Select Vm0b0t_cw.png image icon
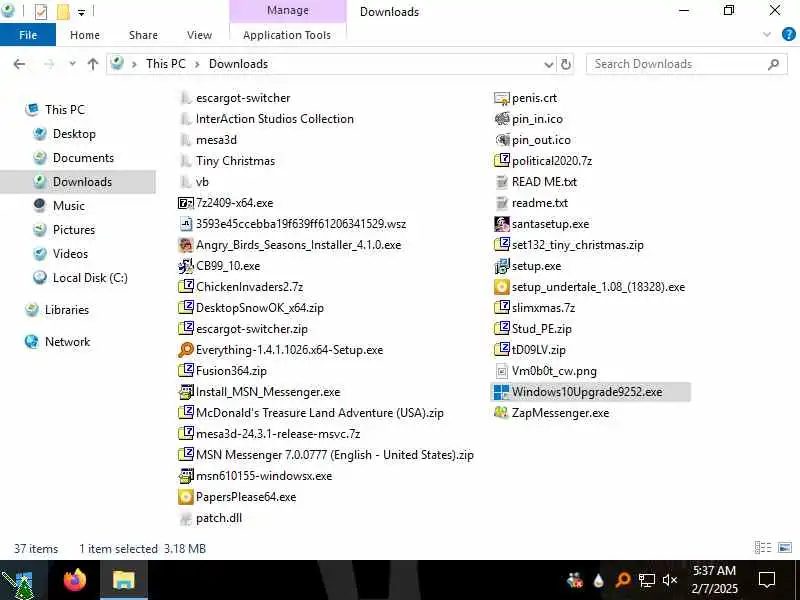 pos(502,371)
